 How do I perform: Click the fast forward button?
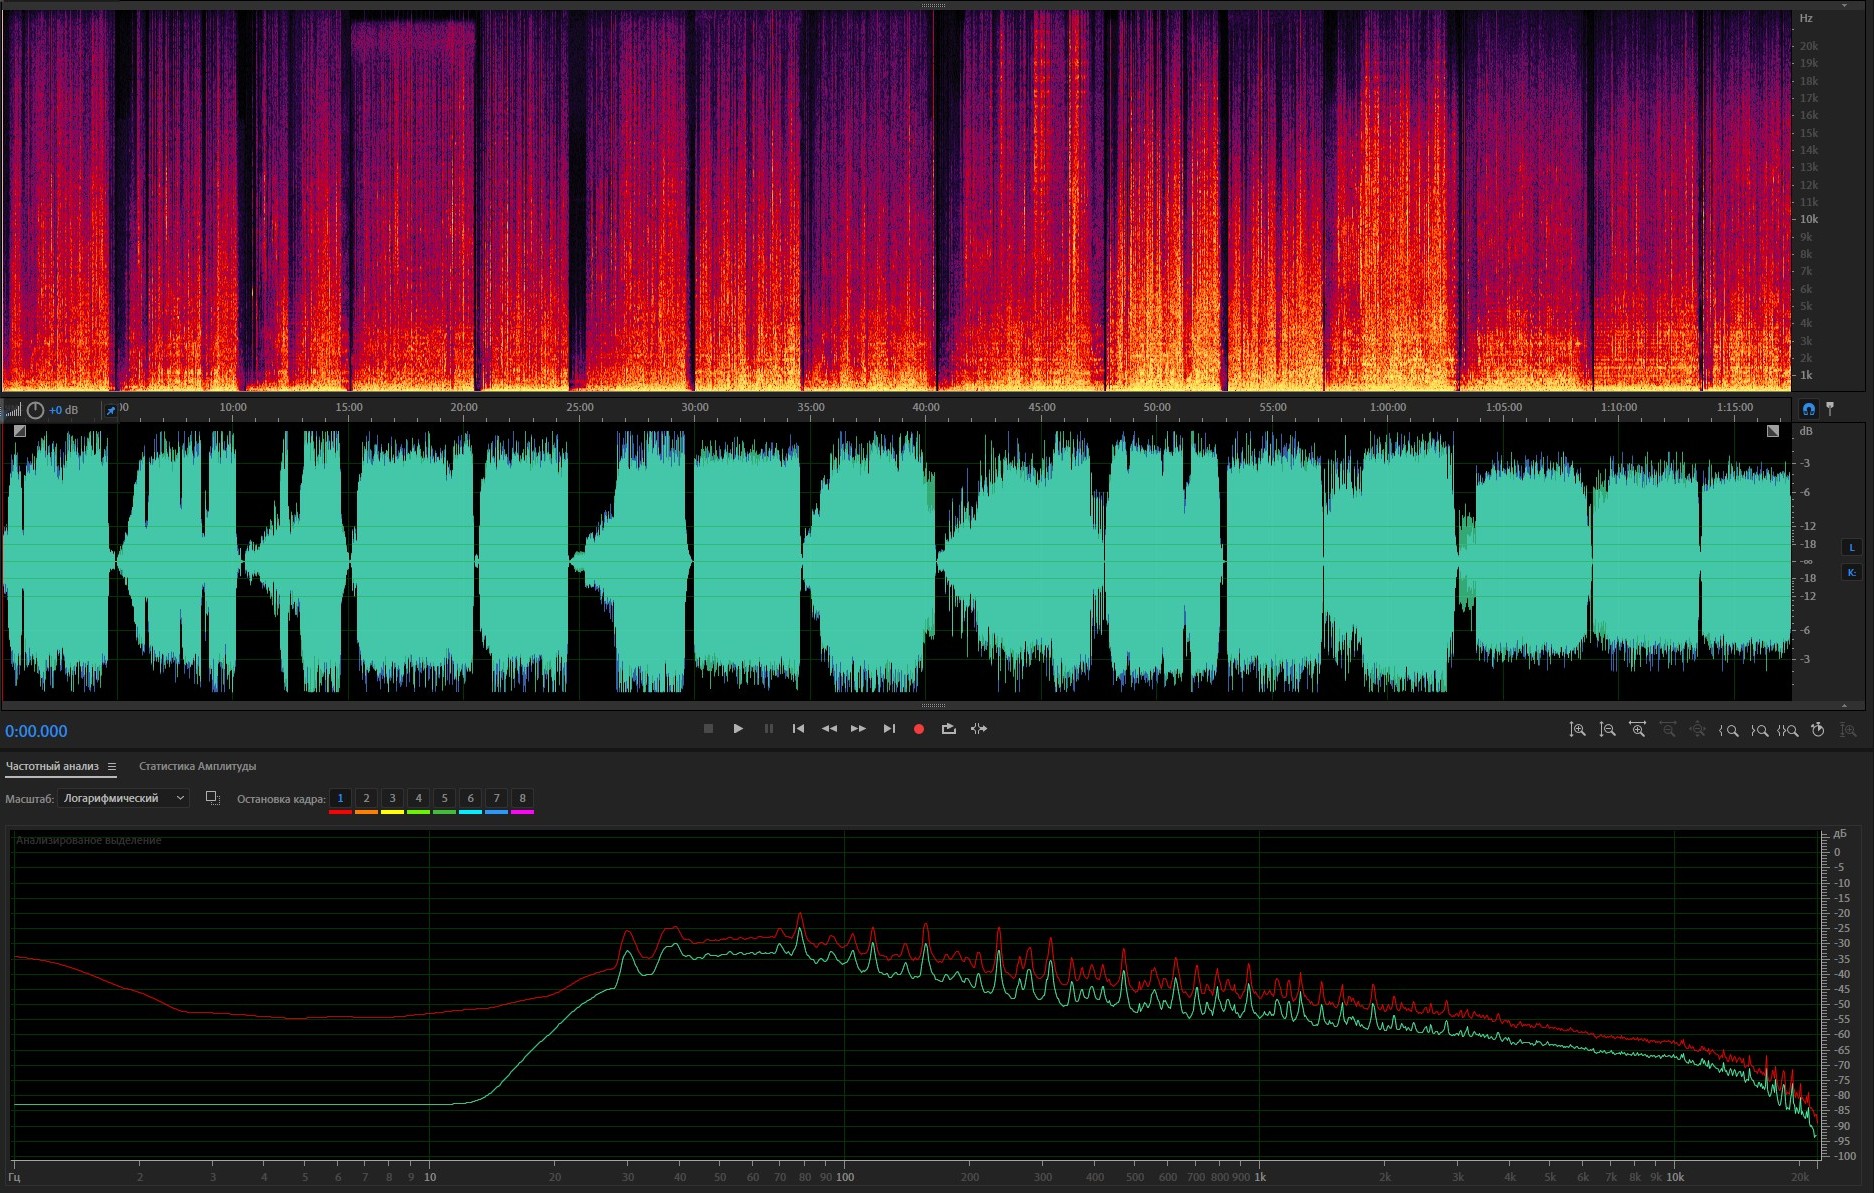(x=858, y=729)
